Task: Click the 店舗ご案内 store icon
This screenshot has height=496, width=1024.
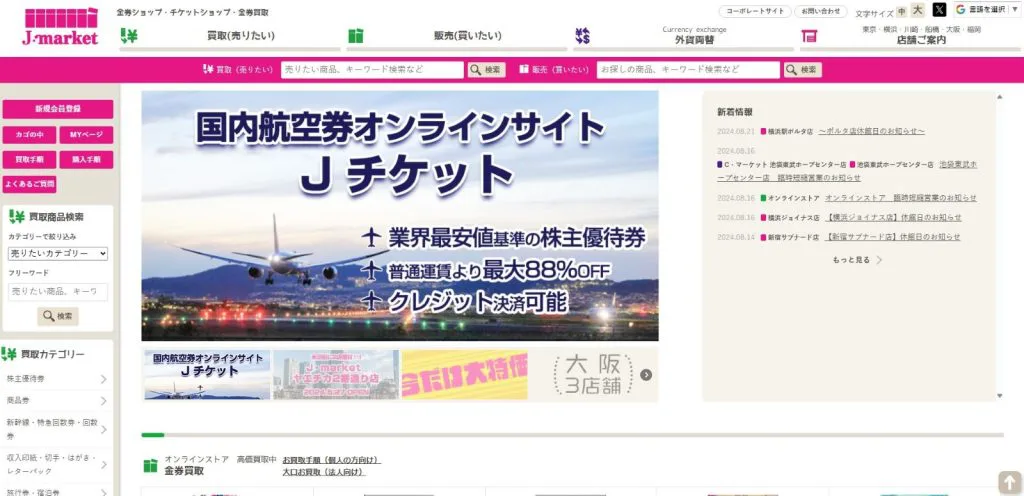Action: click(x=809, y=36)
